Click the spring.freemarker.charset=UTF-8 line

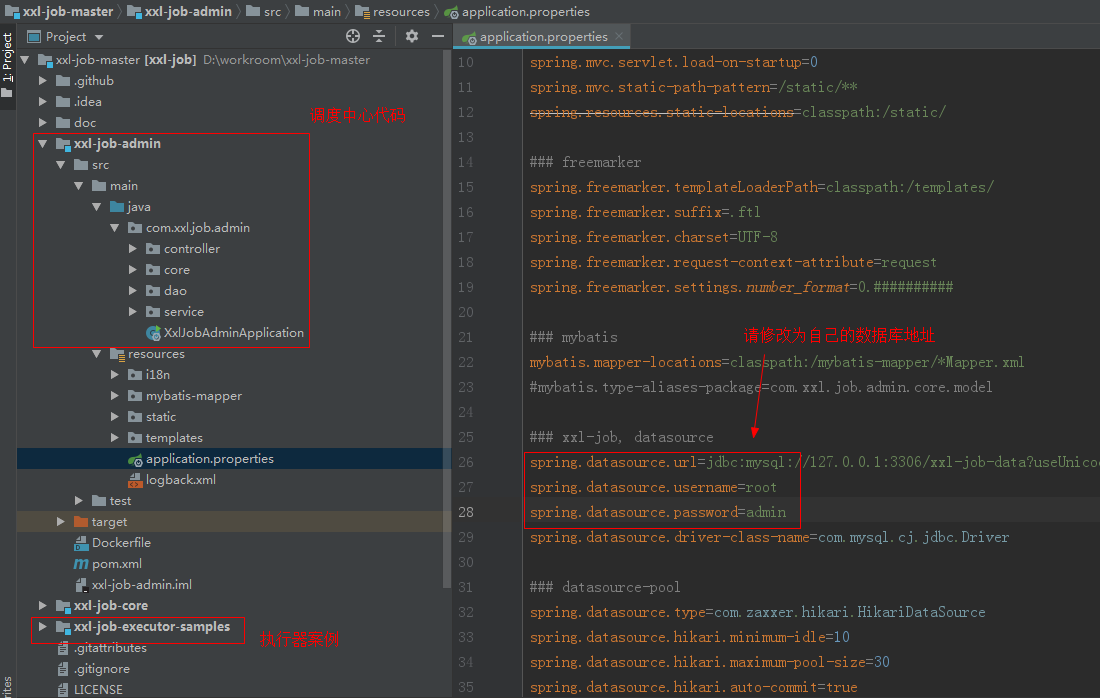[654, 238]
